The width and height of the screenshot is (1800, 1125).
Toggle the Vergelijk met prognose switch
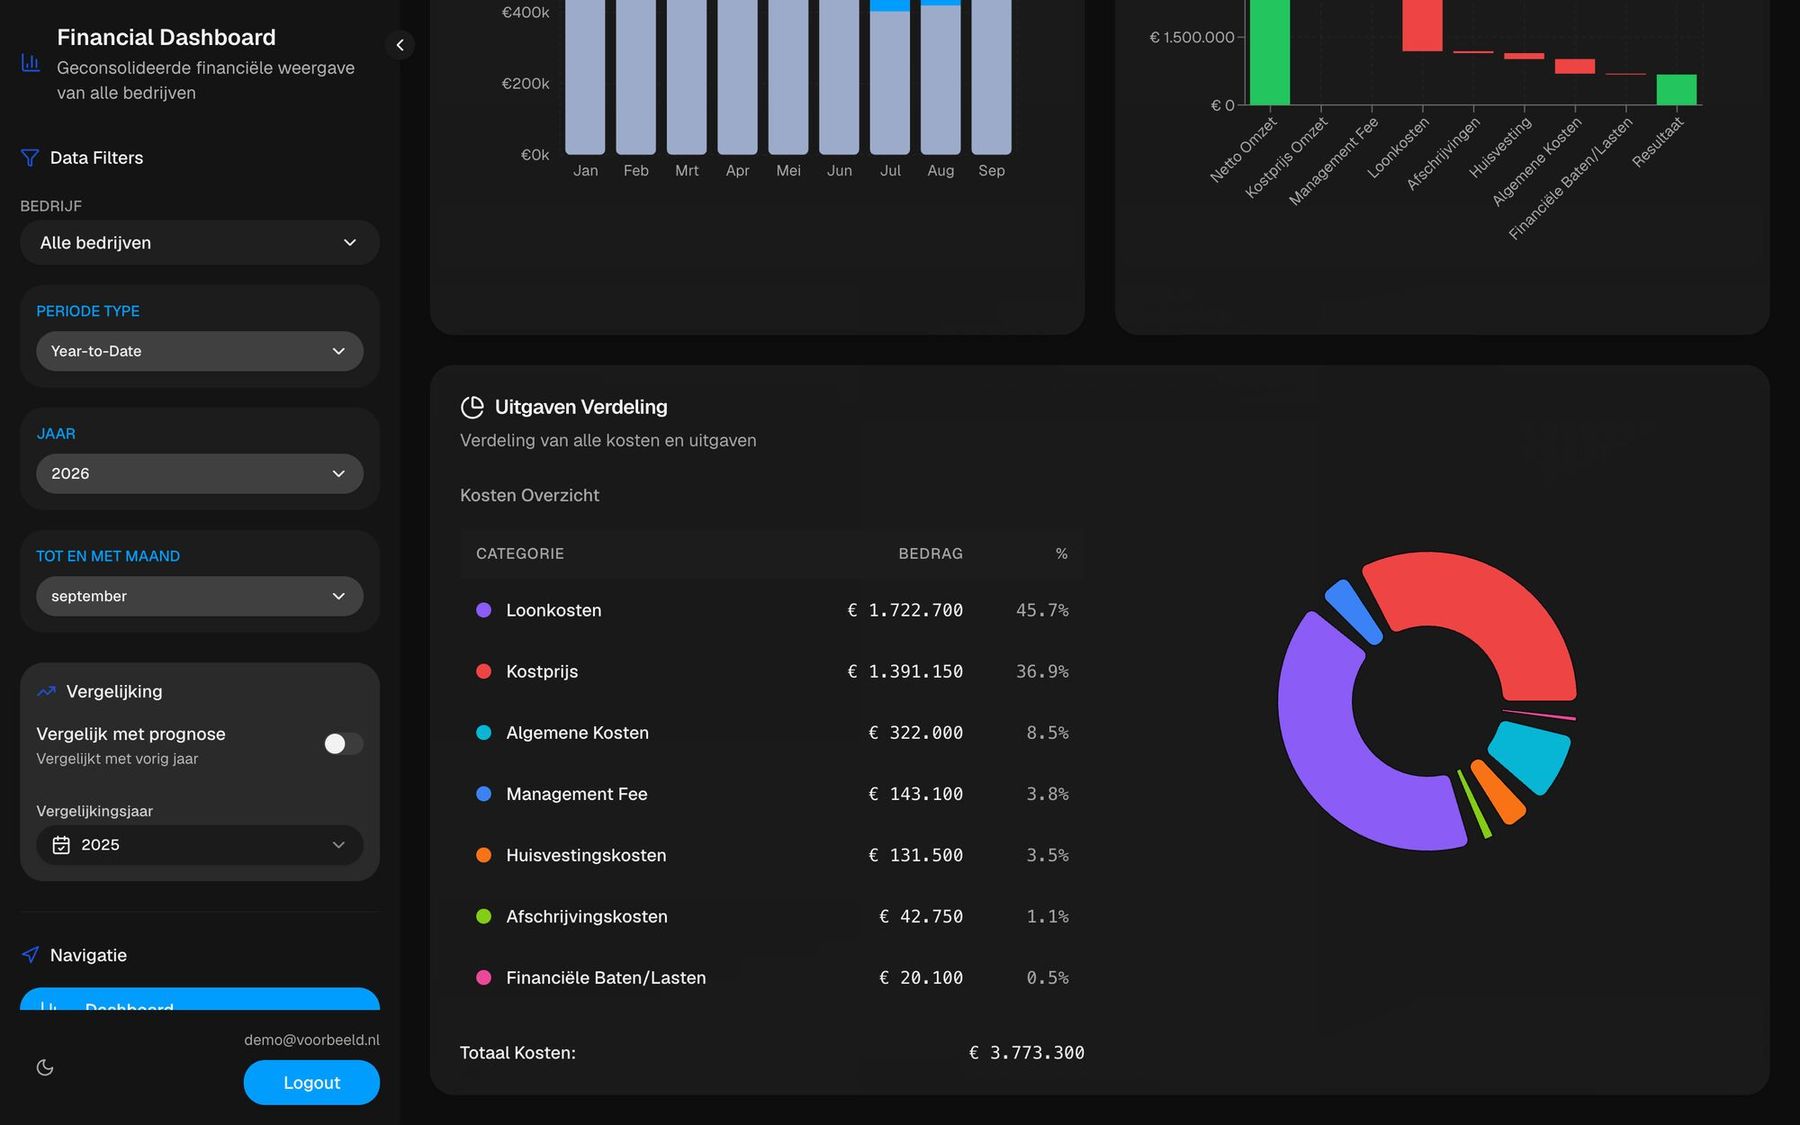click(343, 744)
